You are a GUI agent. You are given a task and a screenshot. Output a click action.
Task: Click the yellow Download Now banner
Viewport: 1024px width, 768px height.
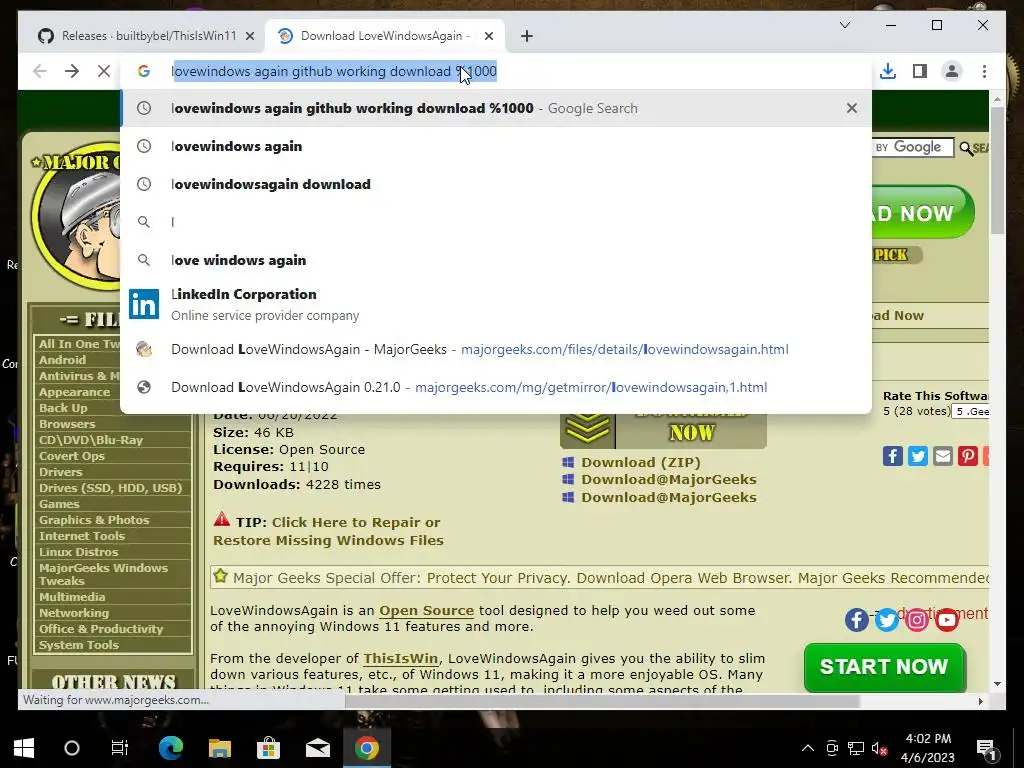click(663, 429)
